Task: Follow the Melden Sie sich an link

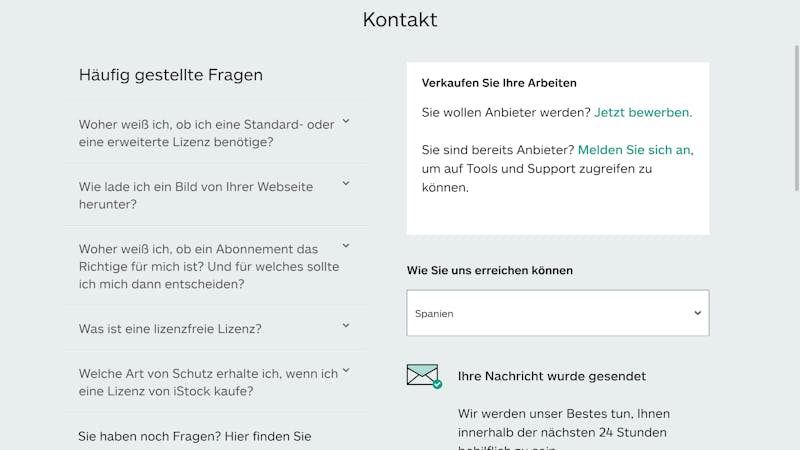Action: 634,150
